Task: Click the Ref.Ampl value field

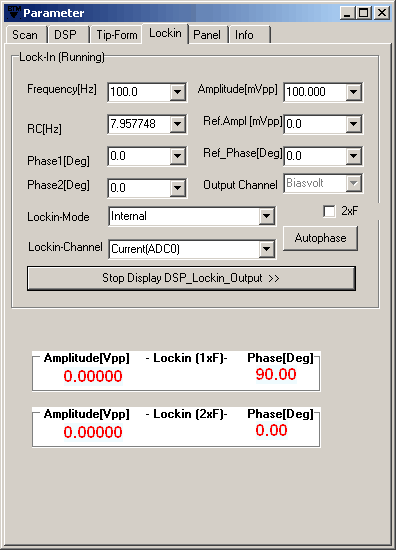Action: pyautogui.click(x=316, y=124)
